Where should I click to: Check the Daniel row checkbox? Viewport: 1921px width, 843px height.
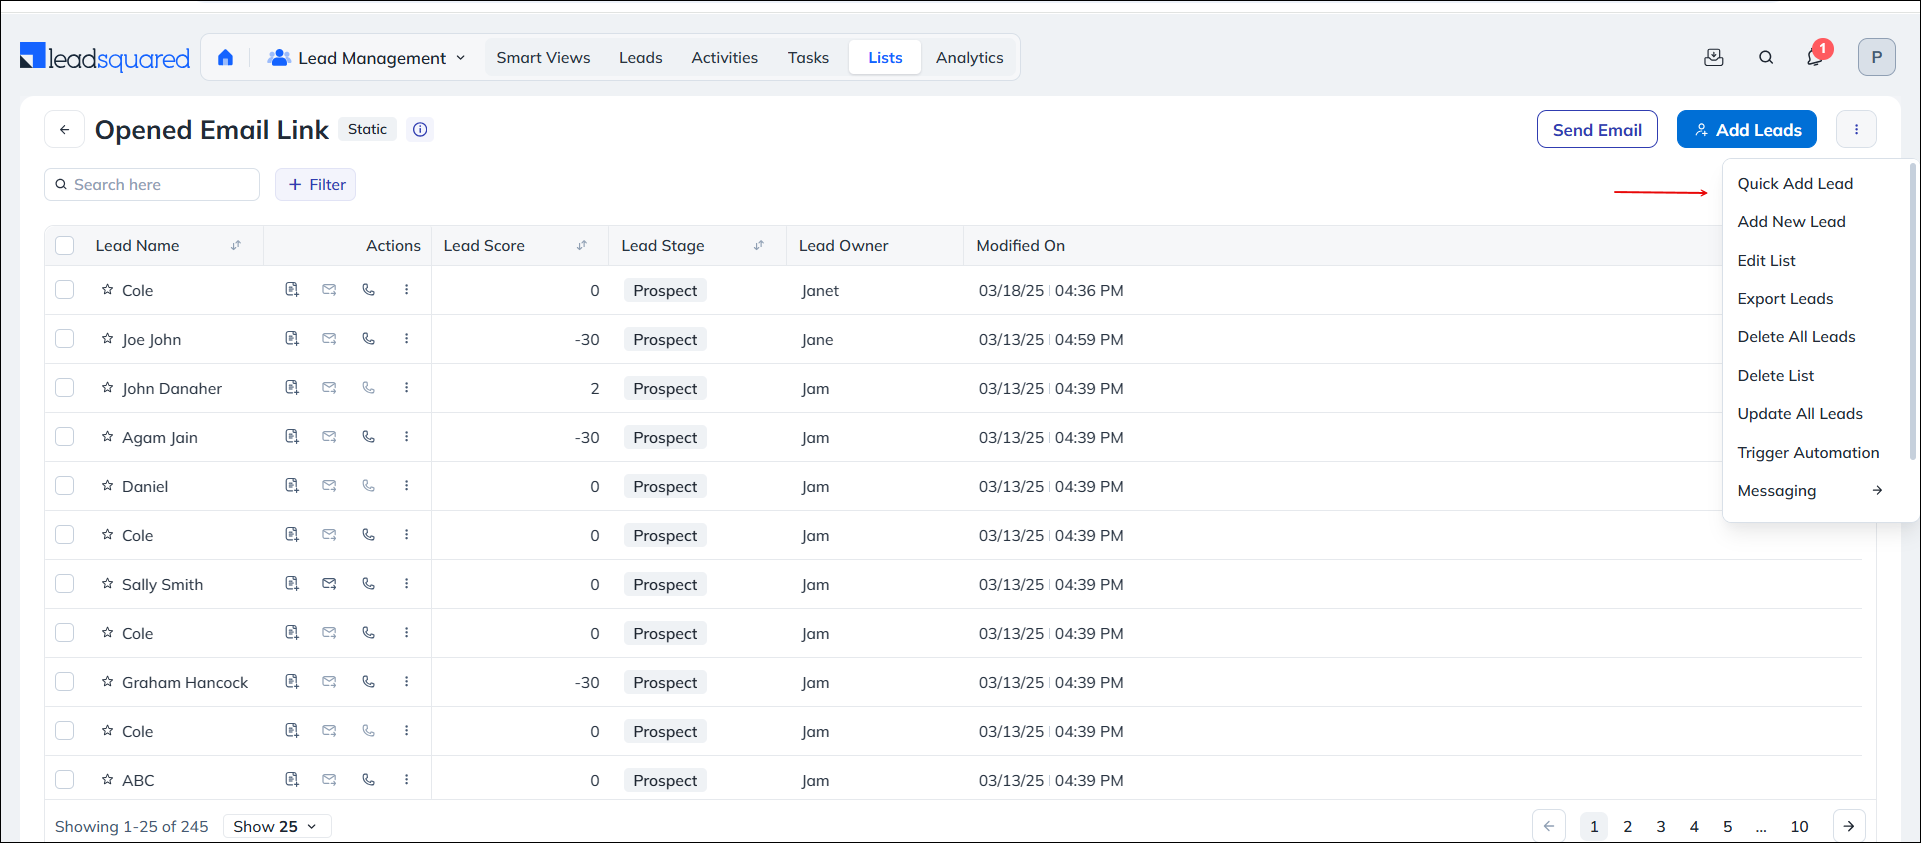coord(65,486)
